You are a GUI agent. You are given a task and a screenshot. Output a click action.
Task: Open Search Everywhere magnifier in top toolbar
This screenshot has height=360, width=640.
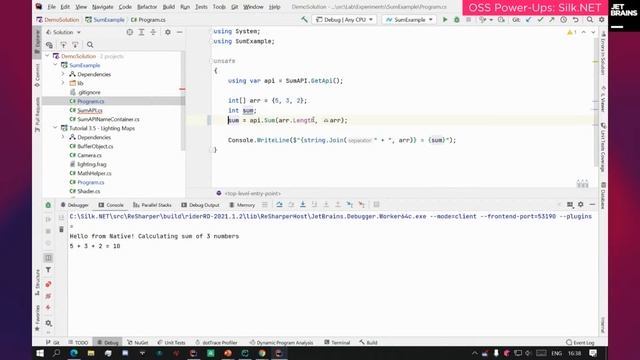[x=590, y=20]
